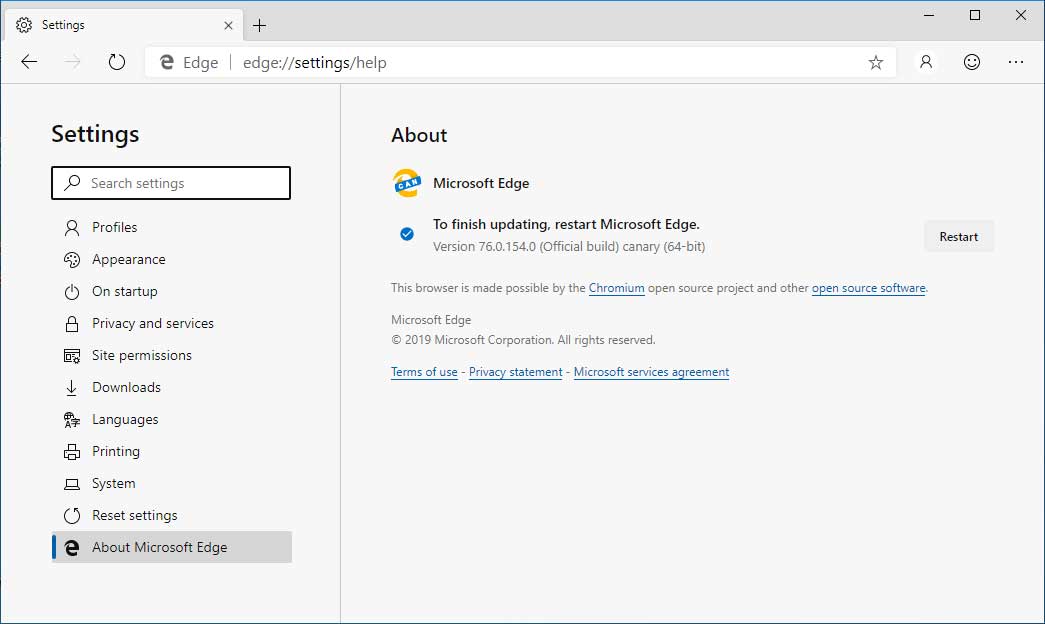Screen dimensions: 1045x624
Task: Click the Settings tab gear icon
Action: 24,25
